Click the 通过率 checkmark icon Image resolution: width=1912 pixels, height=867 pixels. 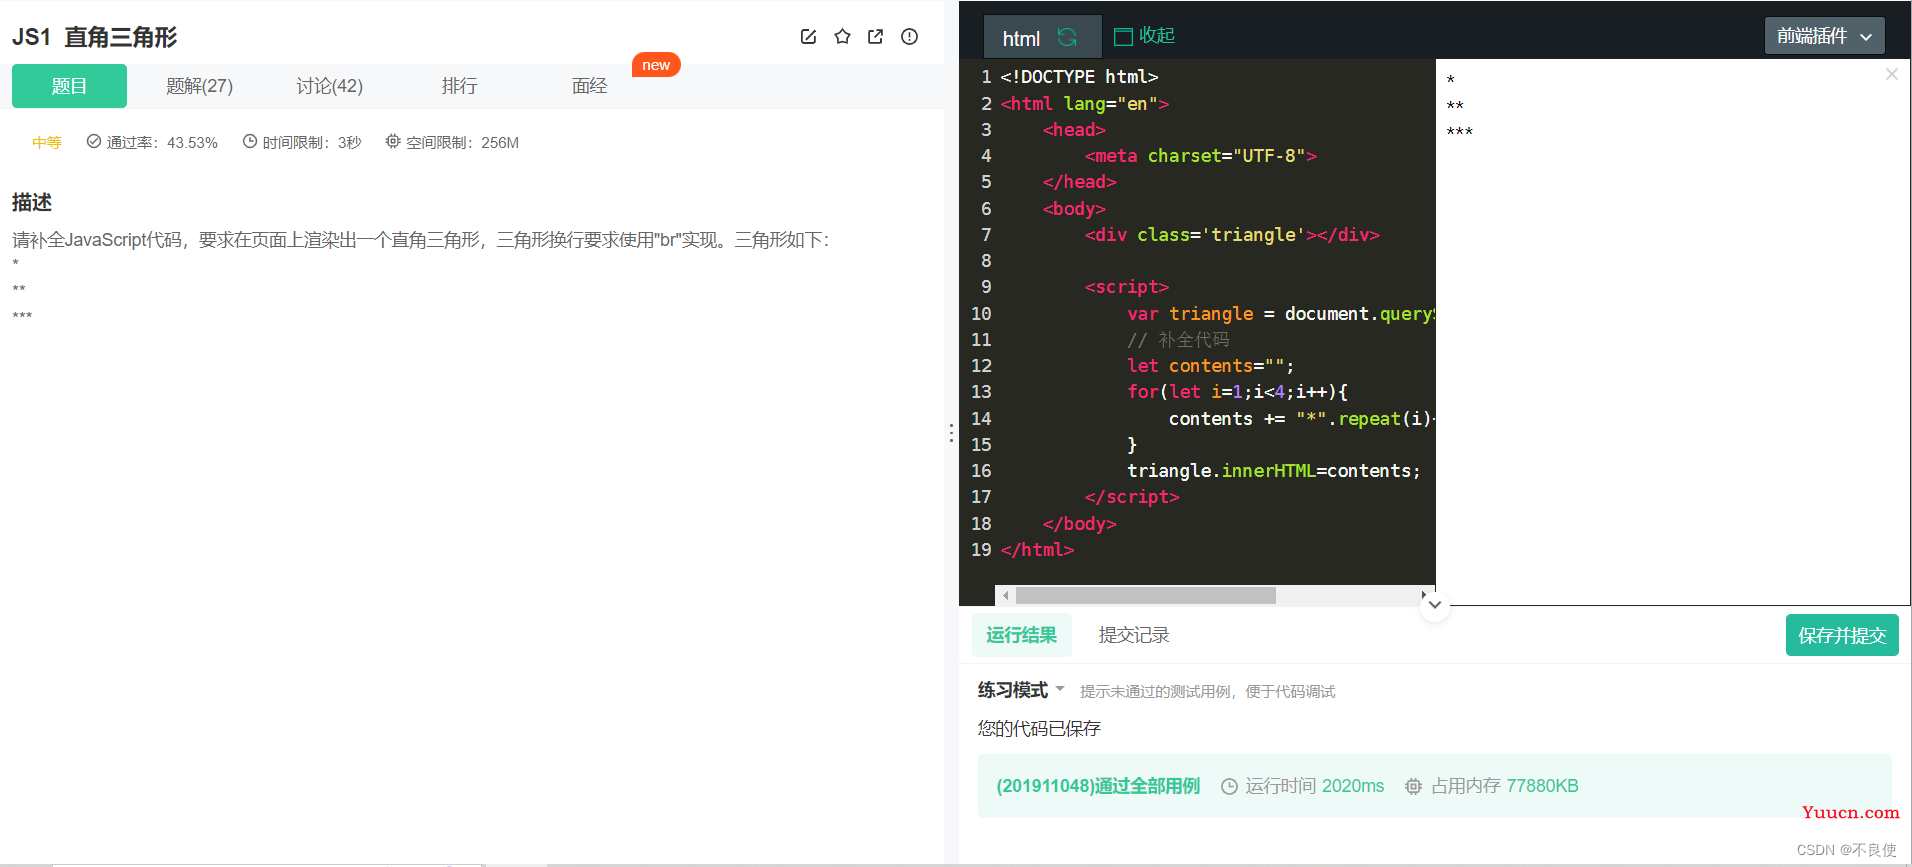click(x=94, y=141)
